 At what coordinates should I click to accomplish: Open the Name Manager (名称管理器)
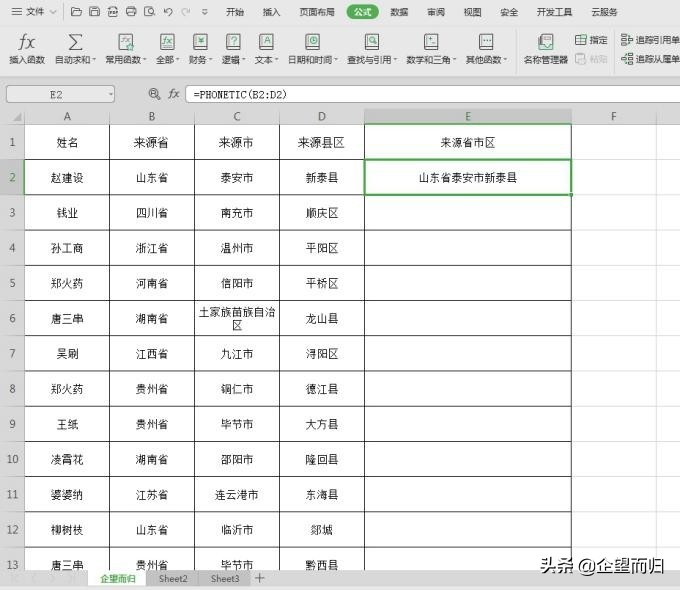tap(546, 49)
